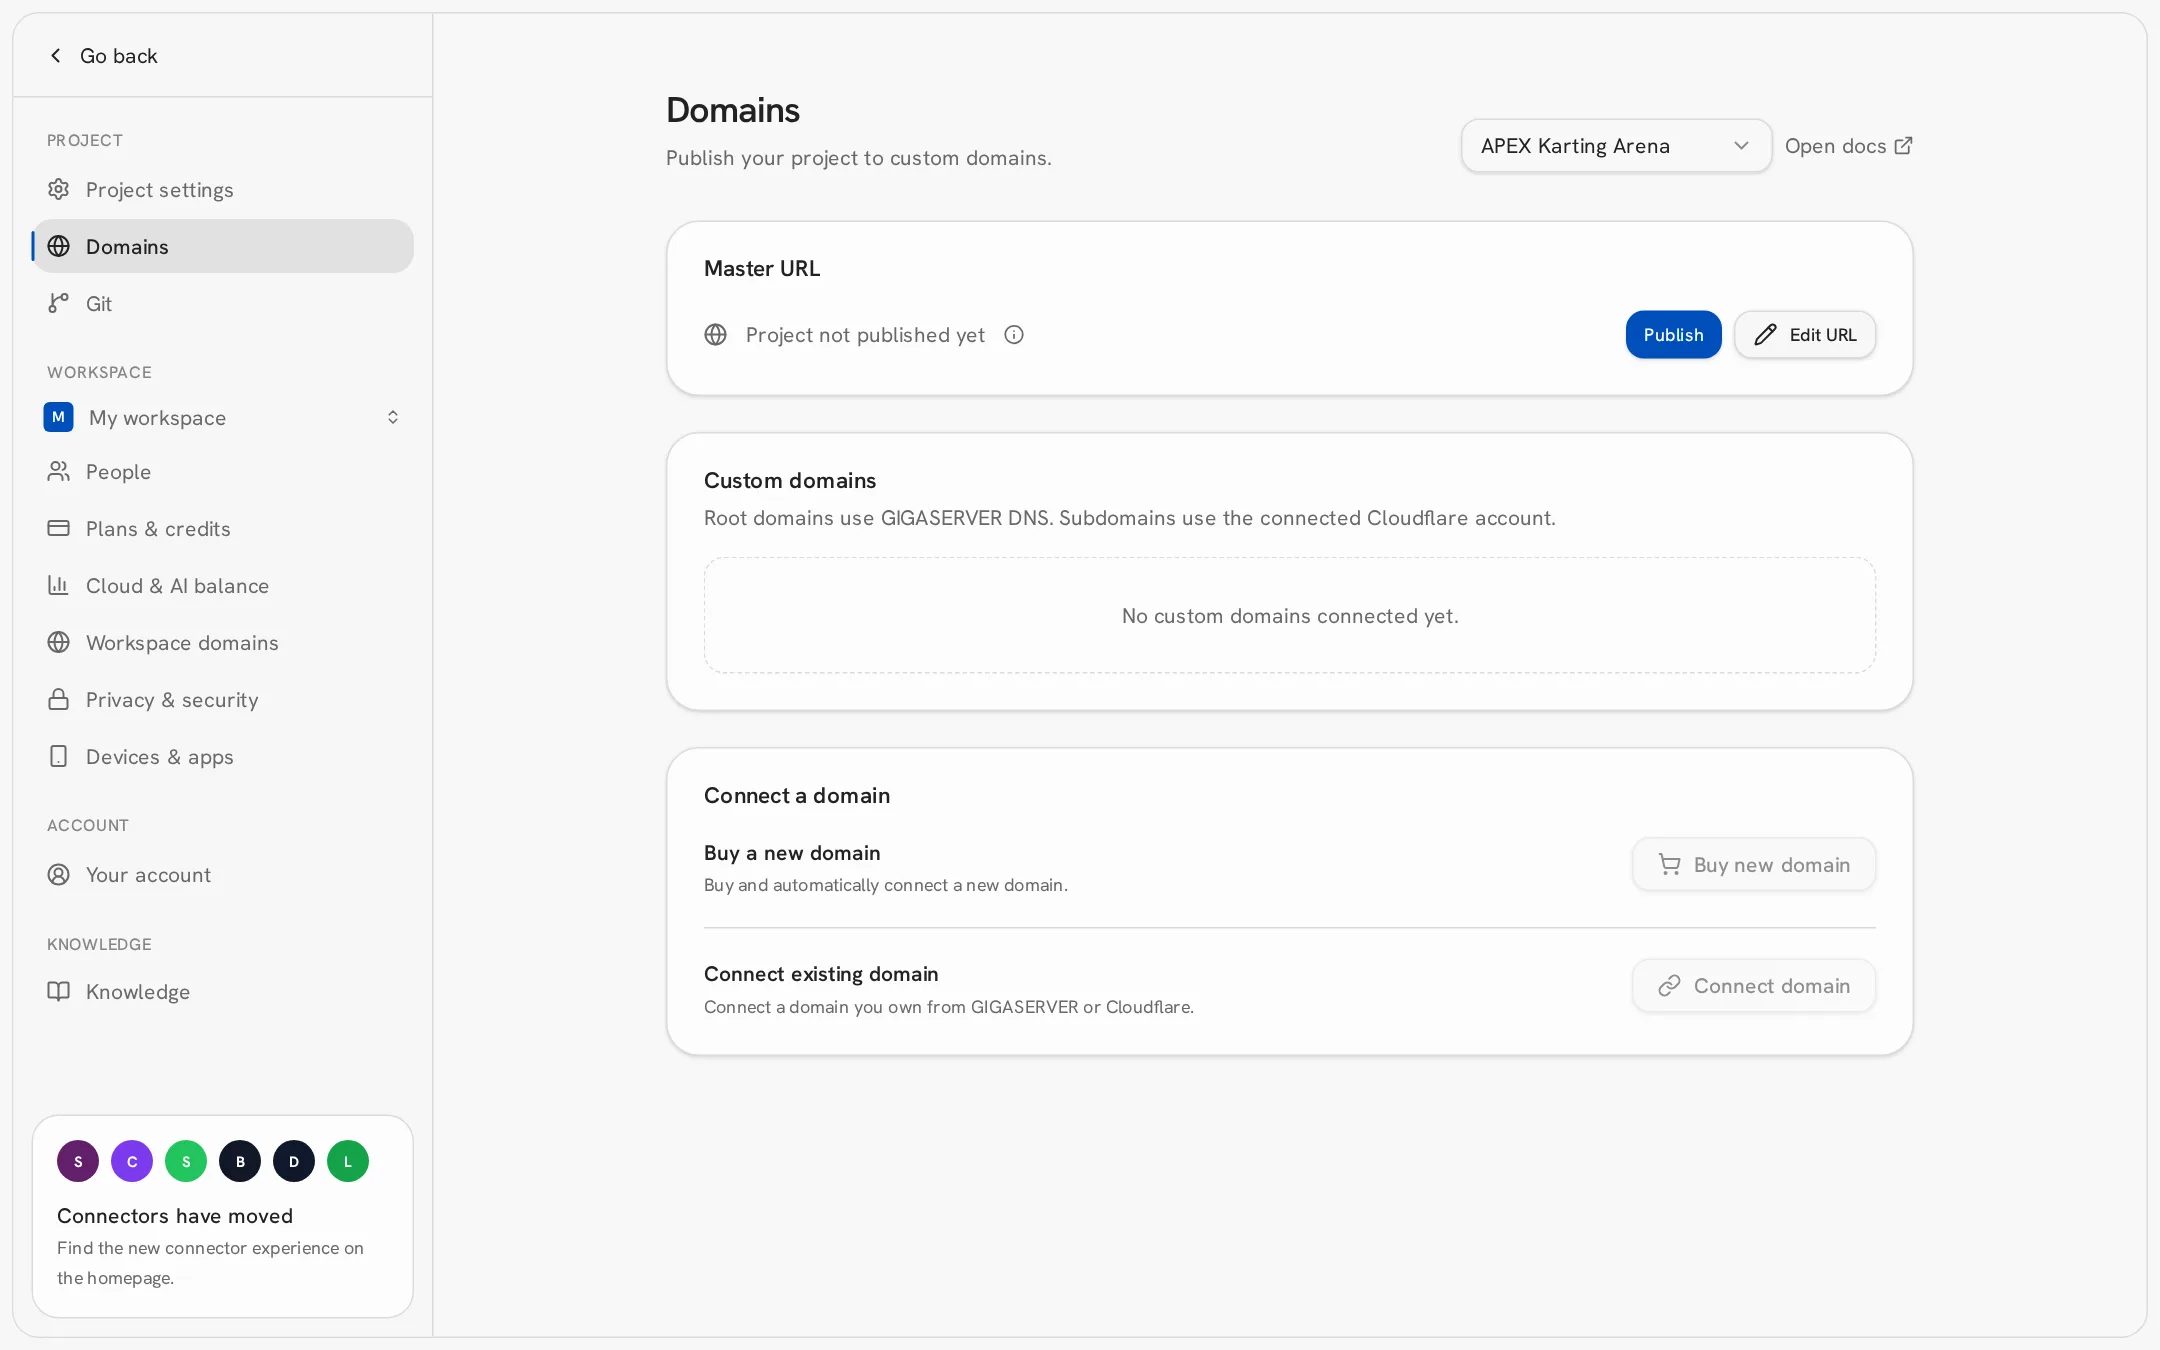Click the Connectors have moved notice
Viewport: 2160px width, 1350px height.
223,1216
